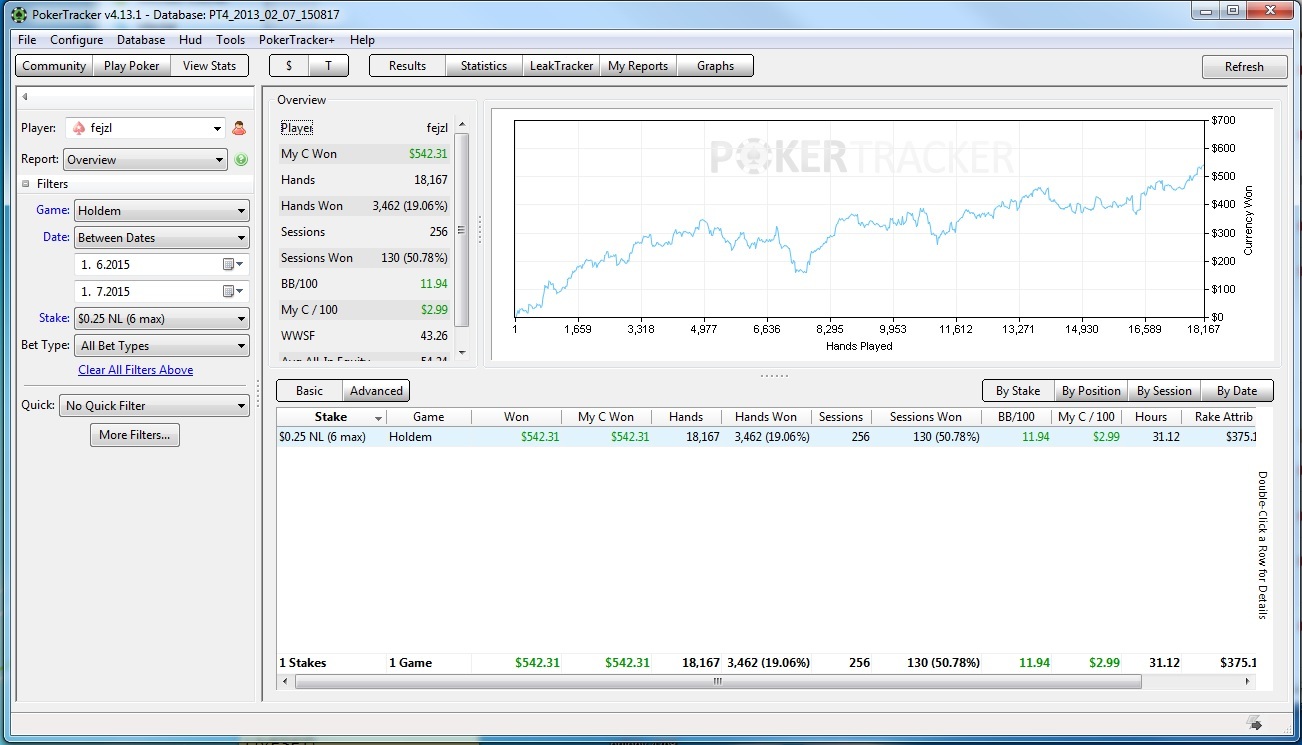The height and width of the screenshot is (745, 1302).
Task: Open the Results tab
Action: click(407, 66)
